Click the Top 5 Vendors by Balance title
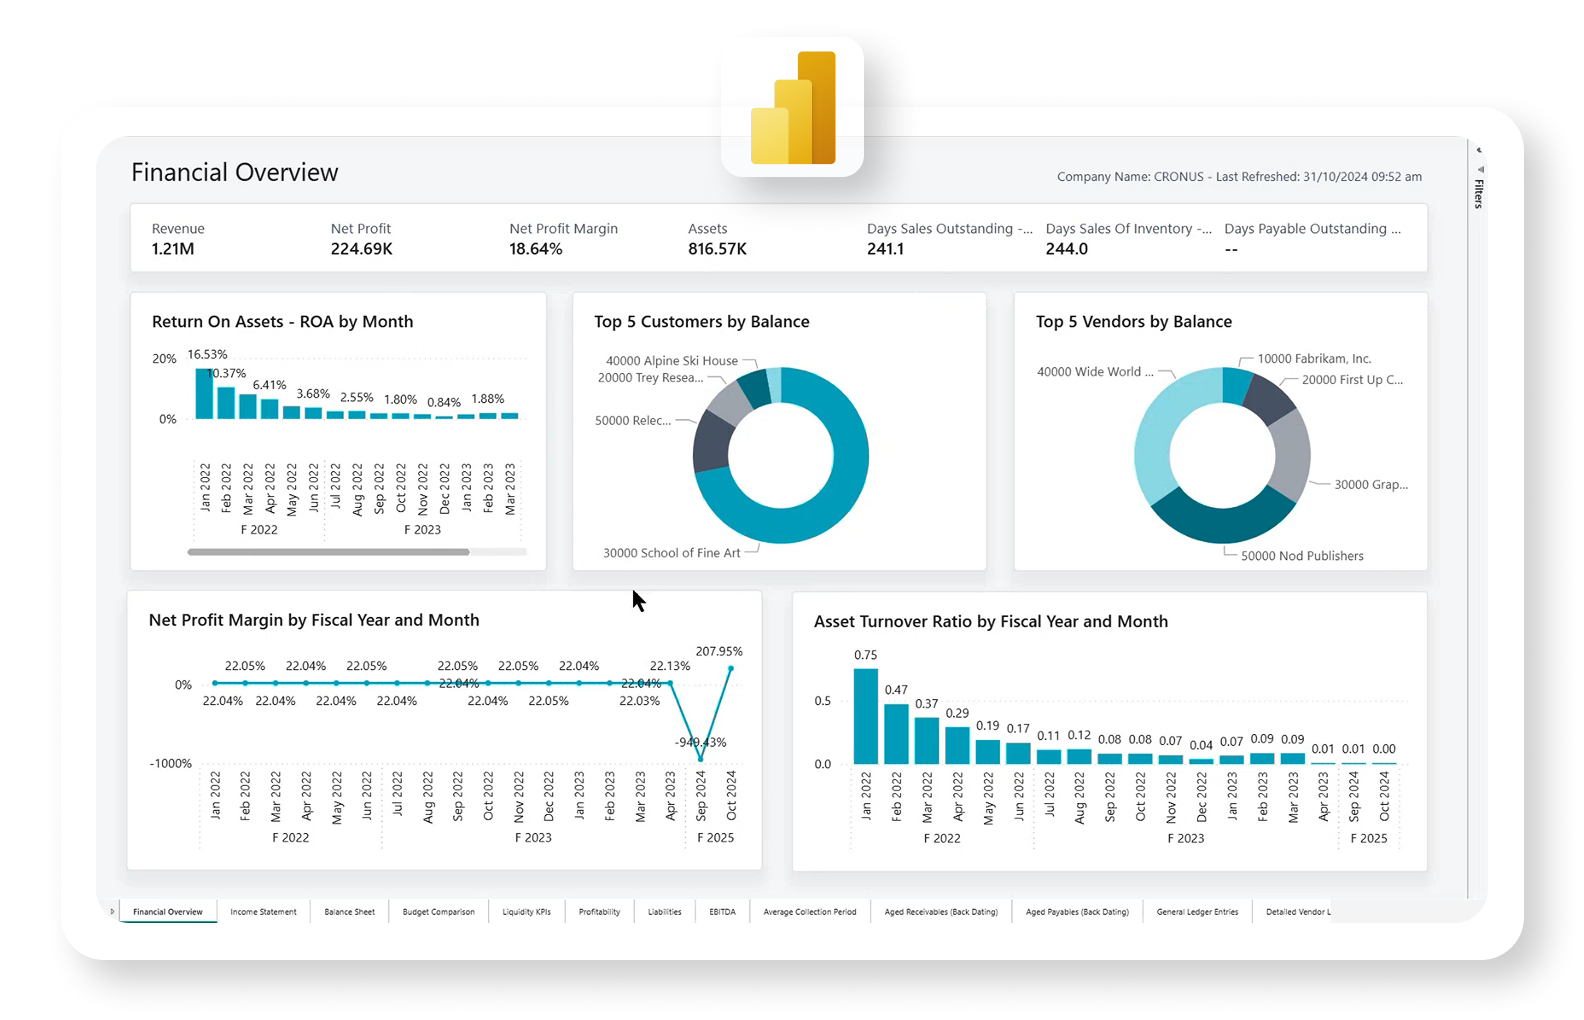 pyautogui.click(x=1133, y=322)
